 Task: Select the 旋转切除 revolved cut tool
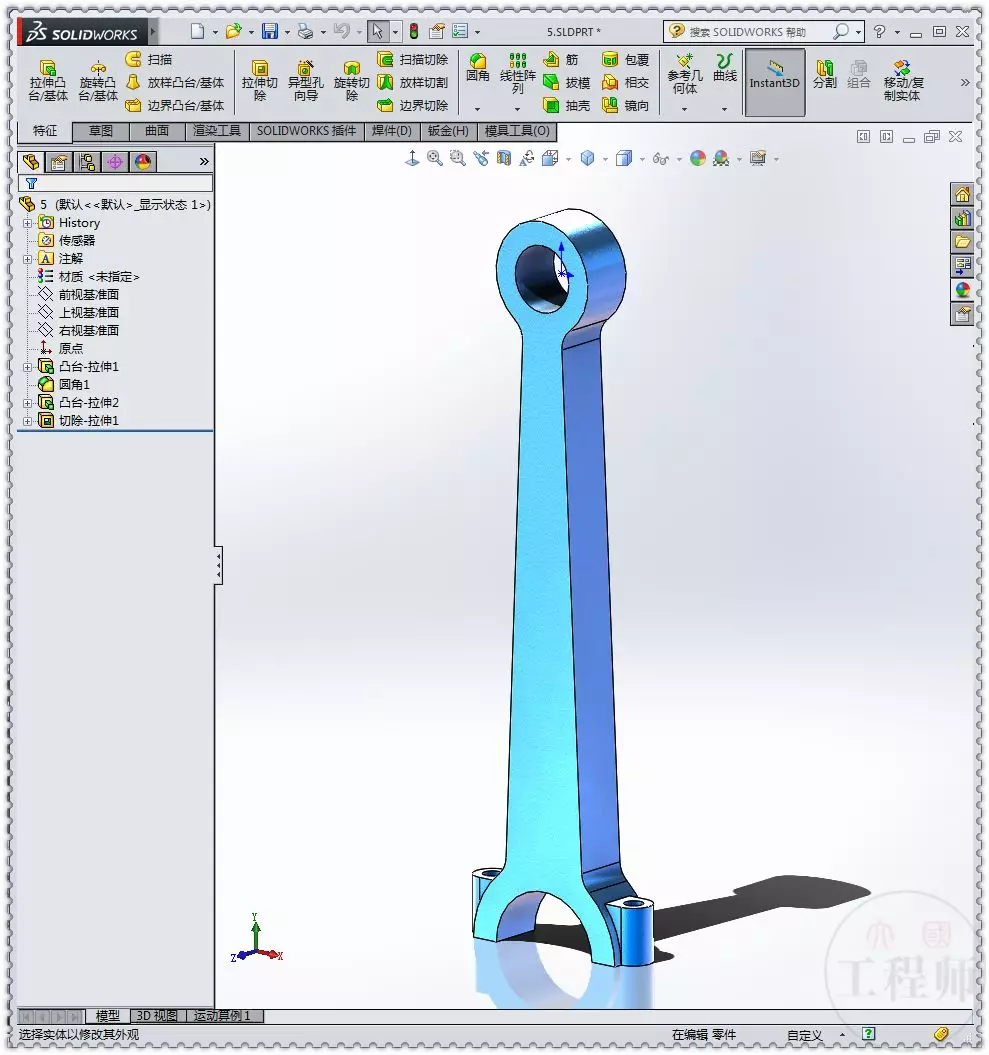point(351,81)
